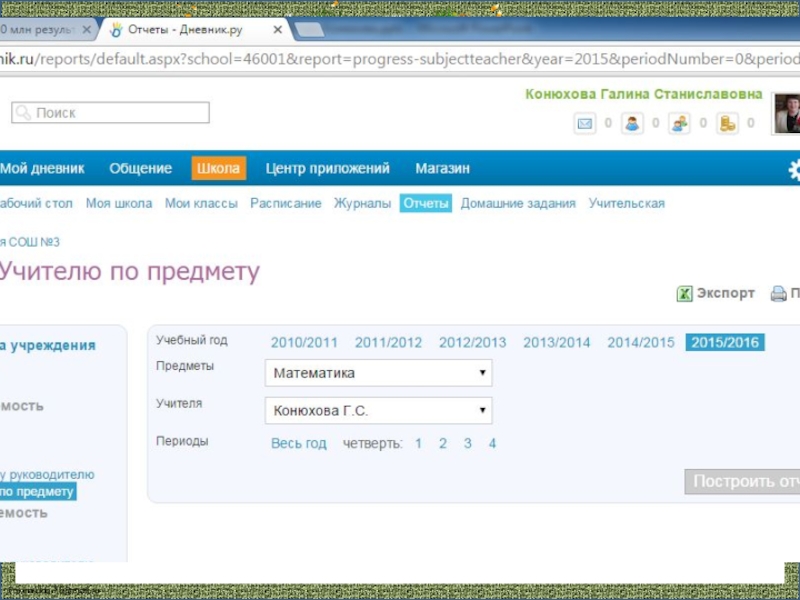Open the user profile photo
Image resolution: width=800 pixels, height=600 pixels.
click(x=786, y=112)
